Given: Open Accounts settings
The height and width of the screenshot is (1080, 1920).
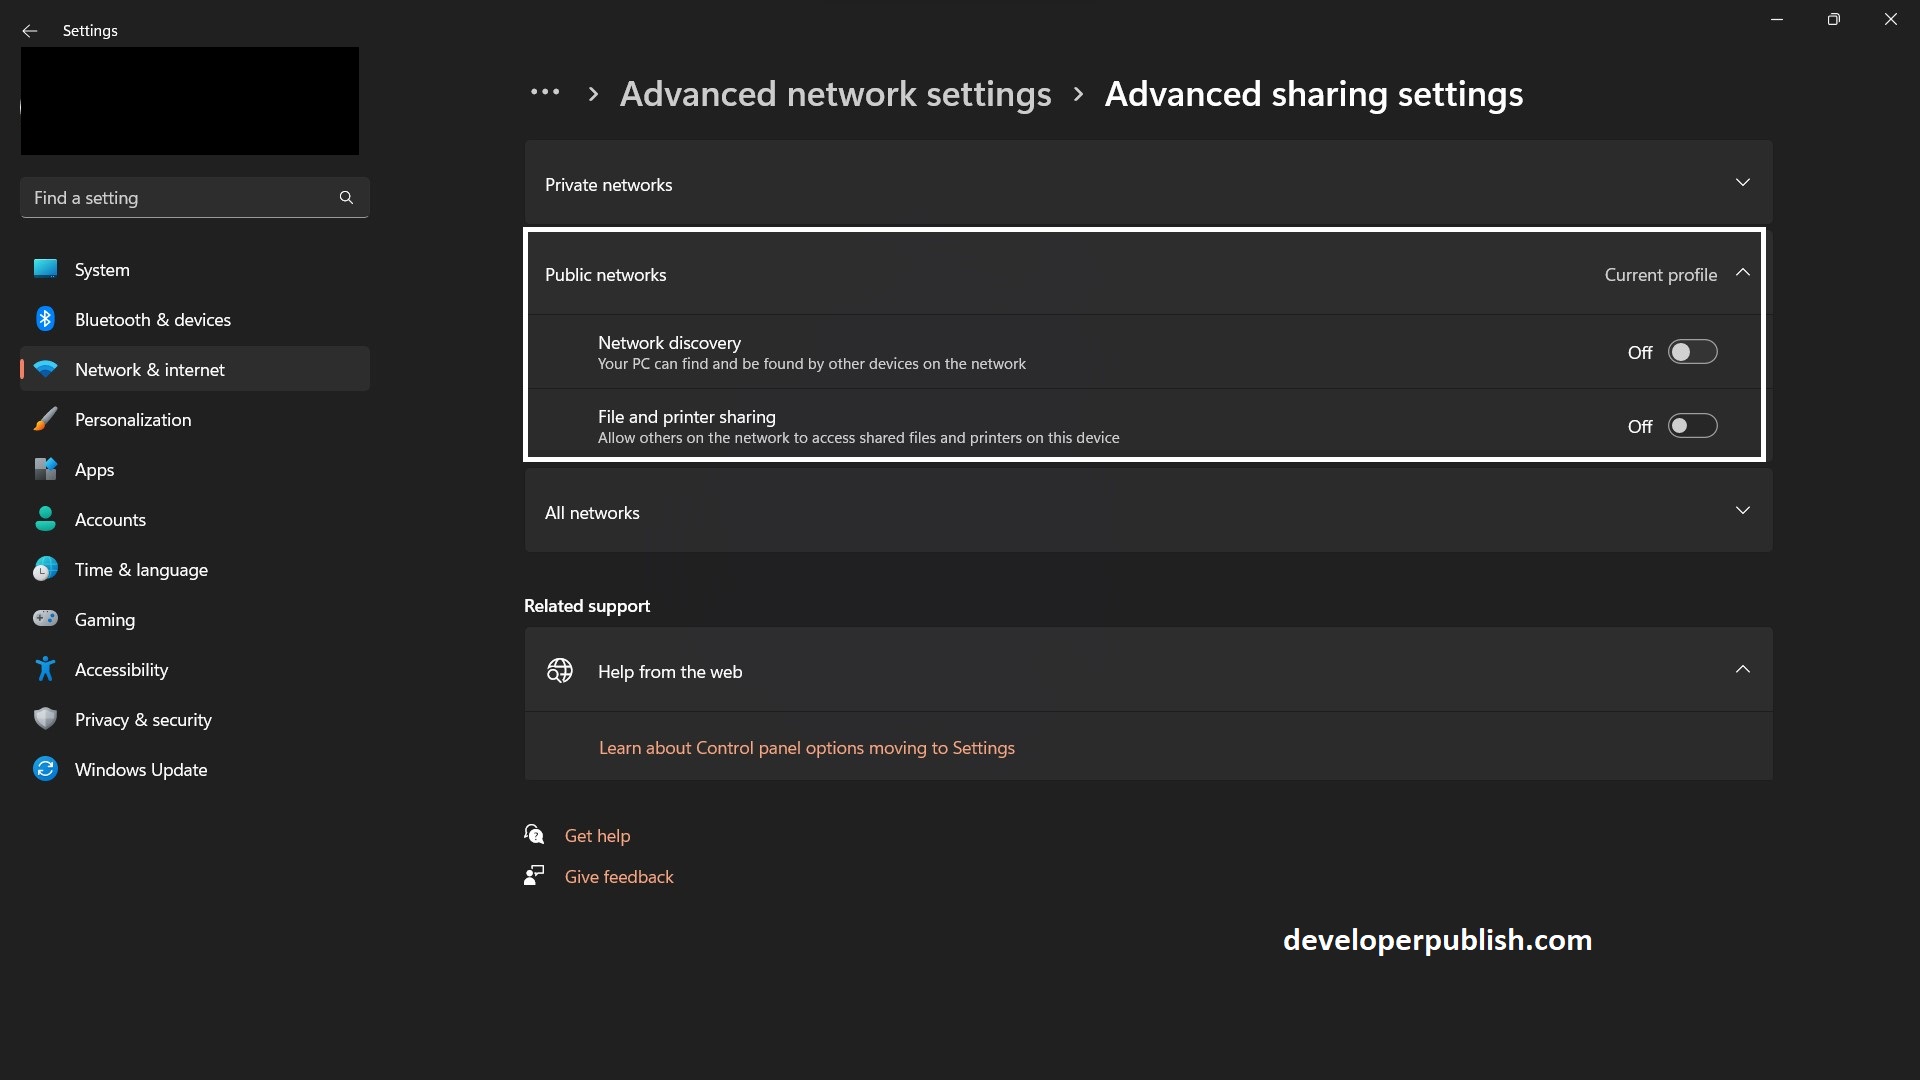Looking at the screenshot, I should tap(45, 519).
